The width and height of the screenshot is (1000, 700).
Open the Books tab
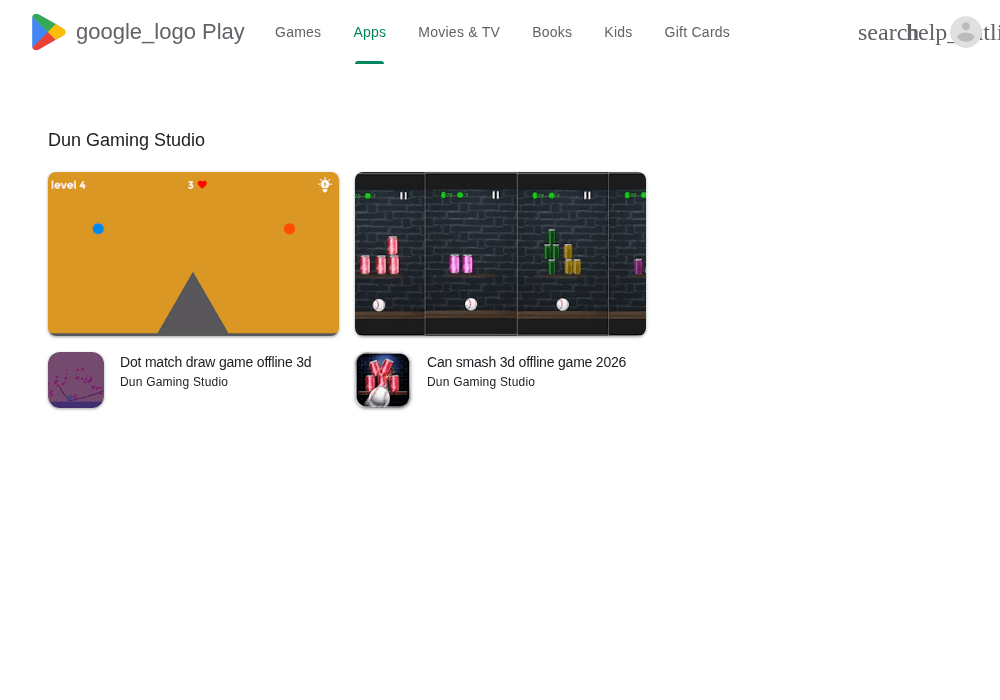[552, 32]
